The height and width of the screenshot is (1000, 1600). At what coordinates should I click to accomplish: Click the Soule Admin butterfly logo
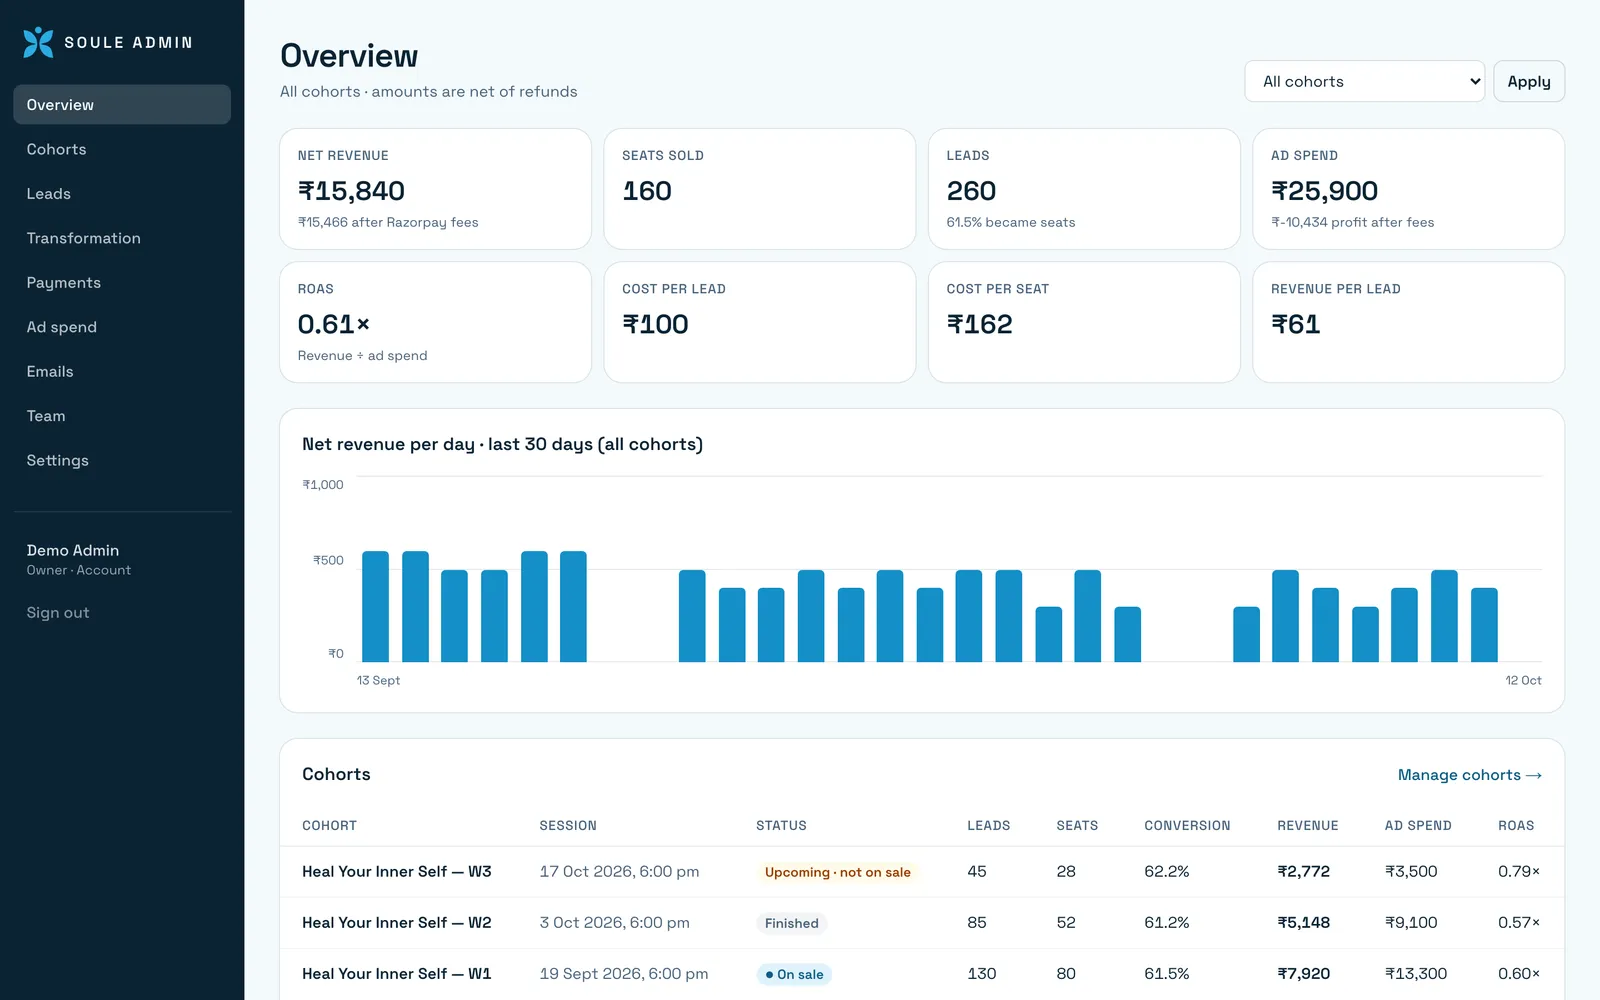(38, 42)
